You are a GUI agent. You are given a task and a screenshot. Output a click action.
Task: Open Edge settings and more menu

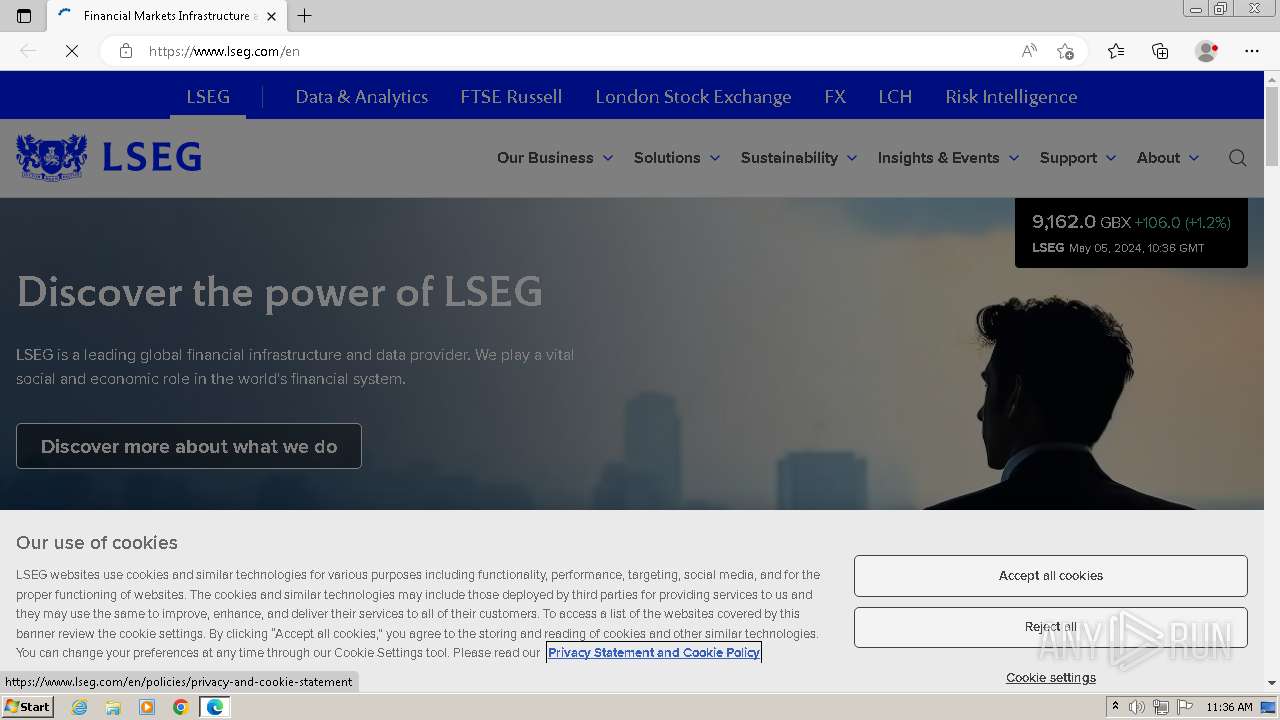tap(1252, 51)
